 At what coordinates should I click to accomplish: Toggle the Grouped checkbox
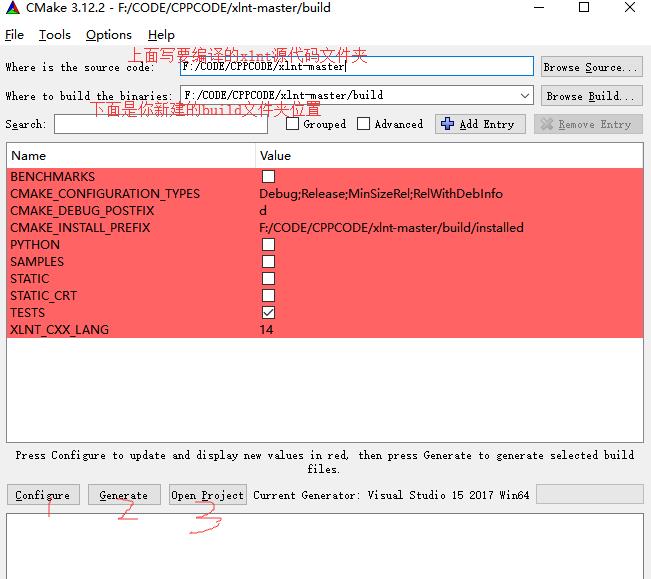(x=292, y=124)
